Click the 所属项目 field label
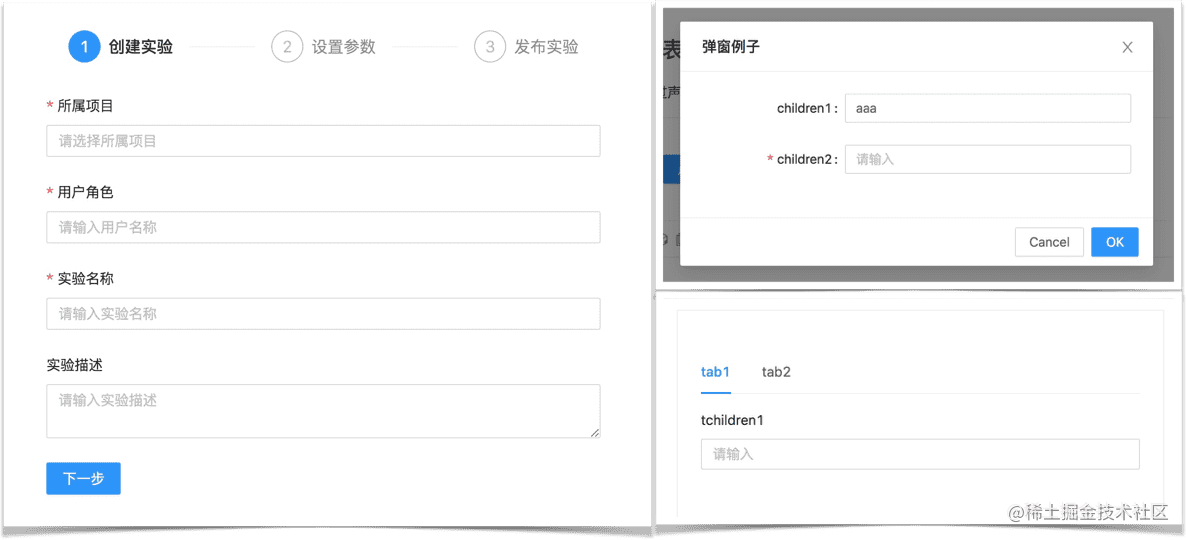Image resolution: width=1186 pixels, height=540 pixels. [85, 106]
